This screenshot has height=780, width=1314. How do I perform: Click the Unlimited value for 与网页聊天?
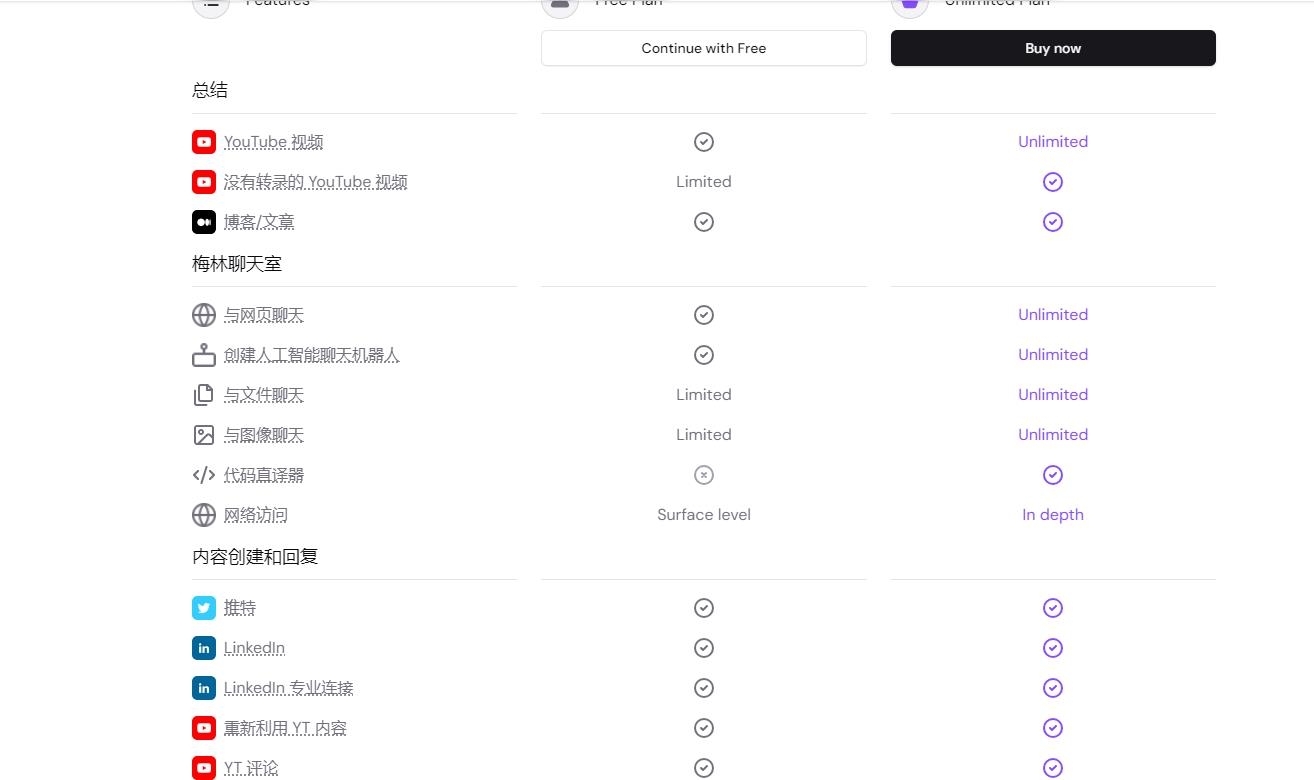pos(1053,315)
